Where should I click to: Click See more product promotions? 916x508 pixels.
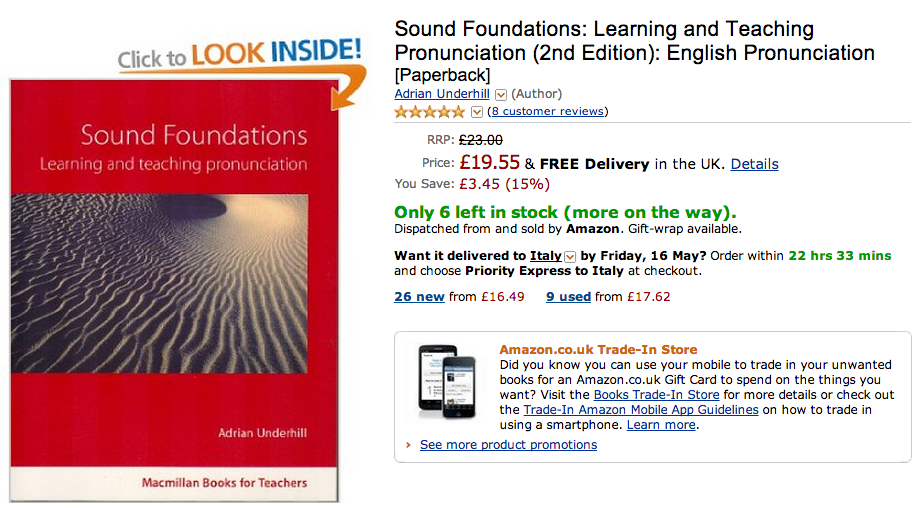[x=508, y=444]
